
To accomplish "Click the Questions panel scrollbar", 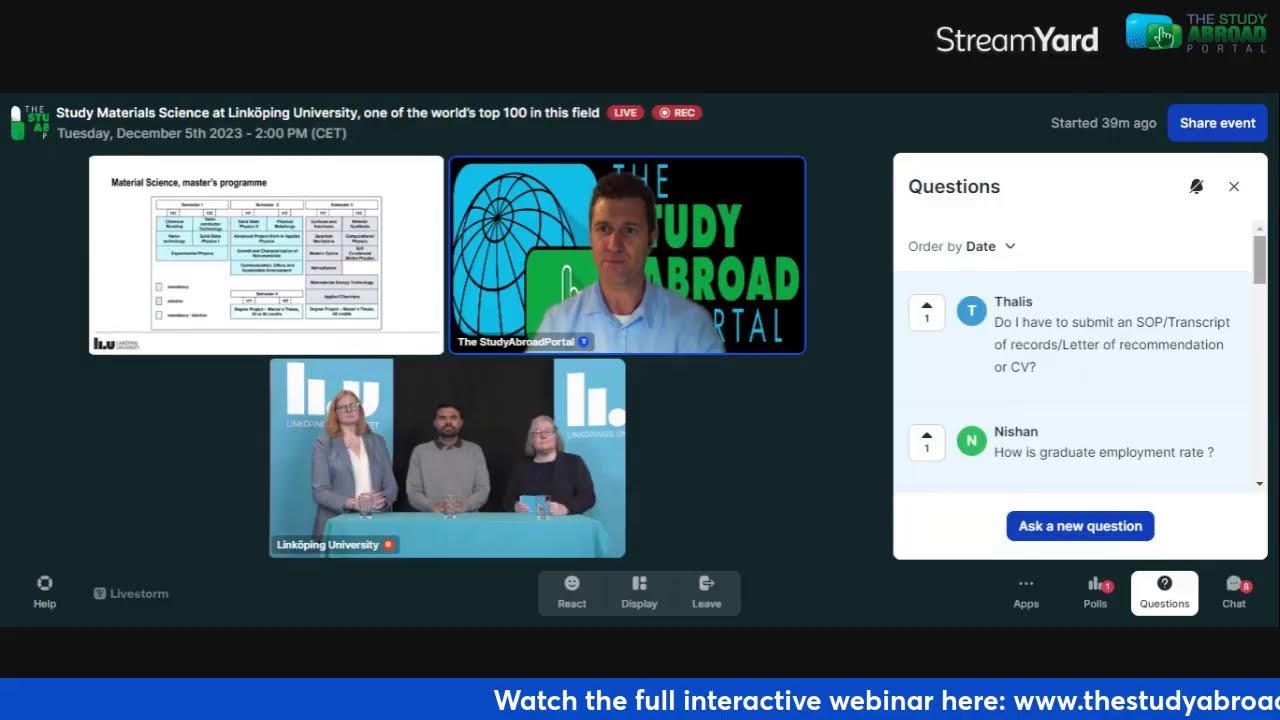I will [1259, 260].
